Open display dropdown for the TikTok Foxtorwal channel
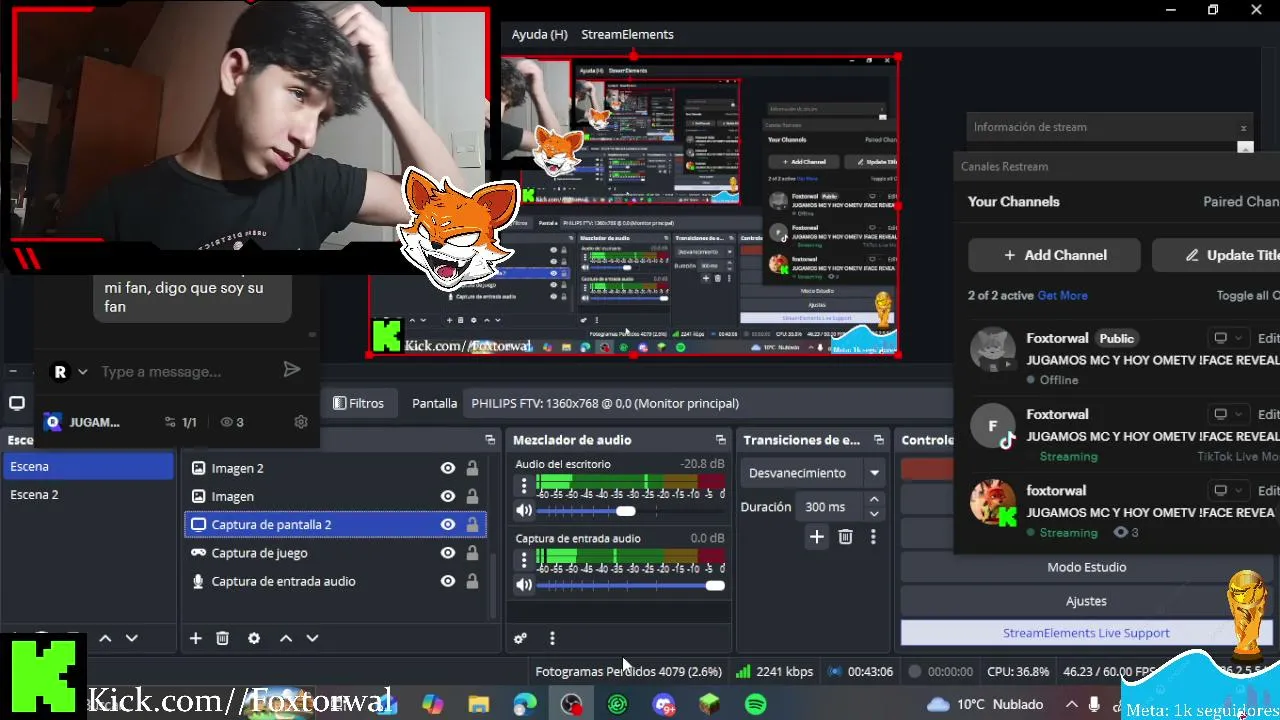The height and width of the screenshot is (720, 1280). [1227, 414]
